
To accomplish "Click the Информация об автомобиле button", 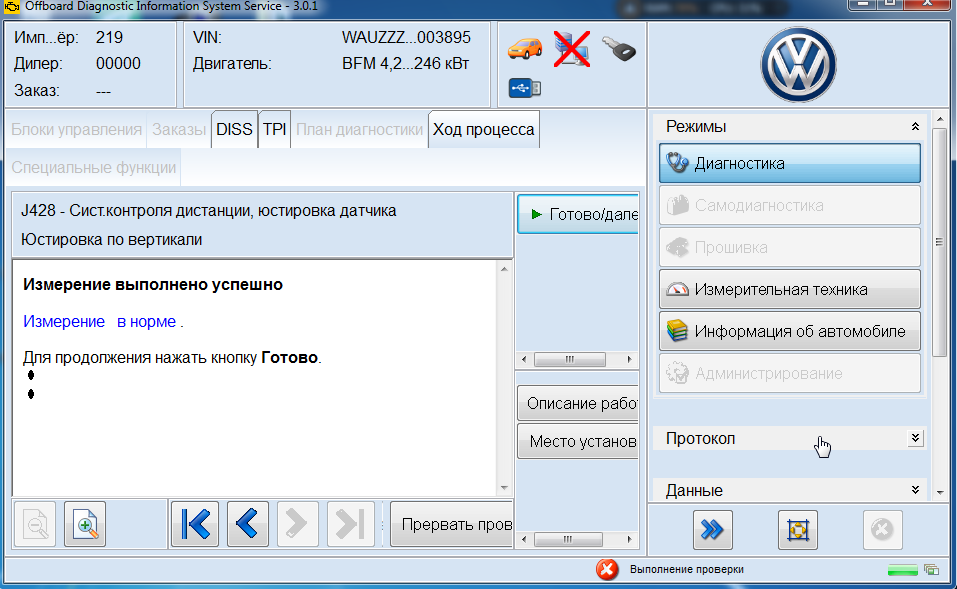I will [789, 331].
